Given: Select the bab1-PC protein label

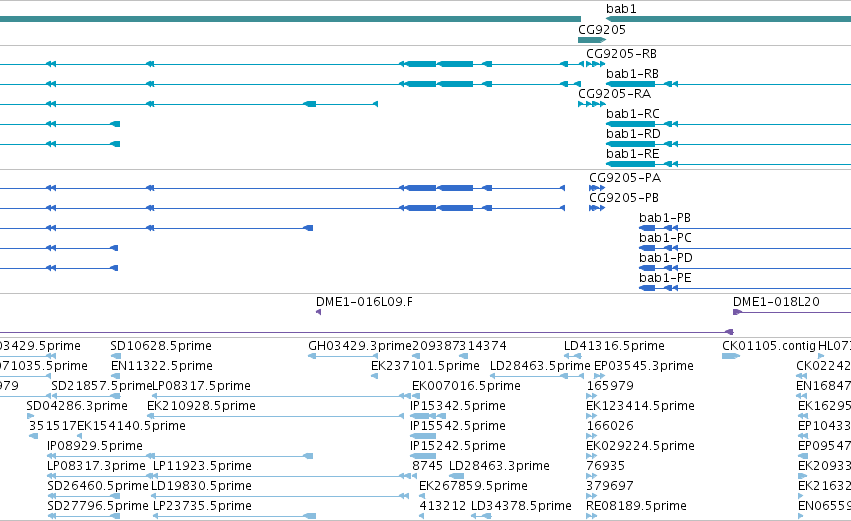Looking at the screenshot, I should [x=665, y=238].
